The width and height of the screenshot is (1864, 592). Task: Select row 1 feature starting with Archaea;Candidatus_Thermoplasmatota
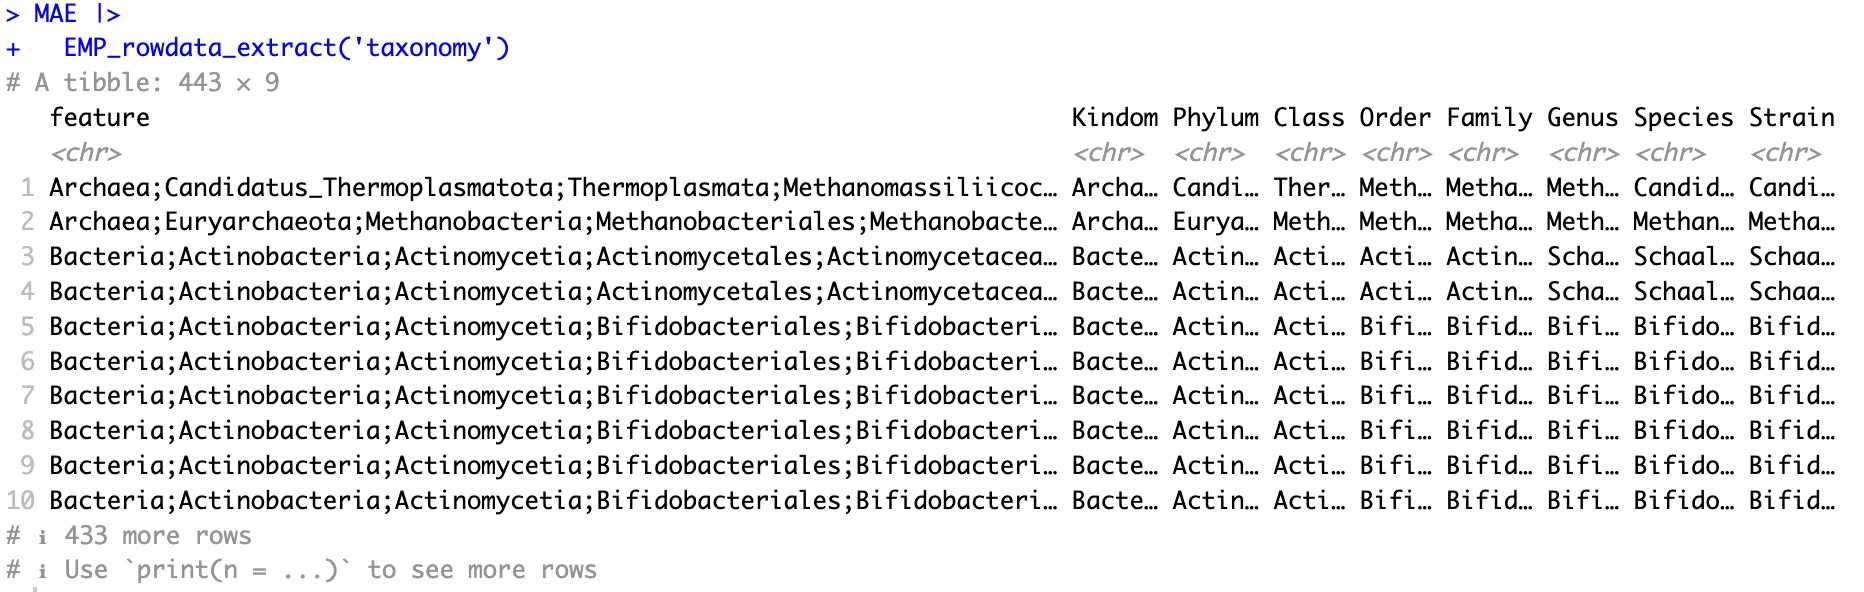552,188
